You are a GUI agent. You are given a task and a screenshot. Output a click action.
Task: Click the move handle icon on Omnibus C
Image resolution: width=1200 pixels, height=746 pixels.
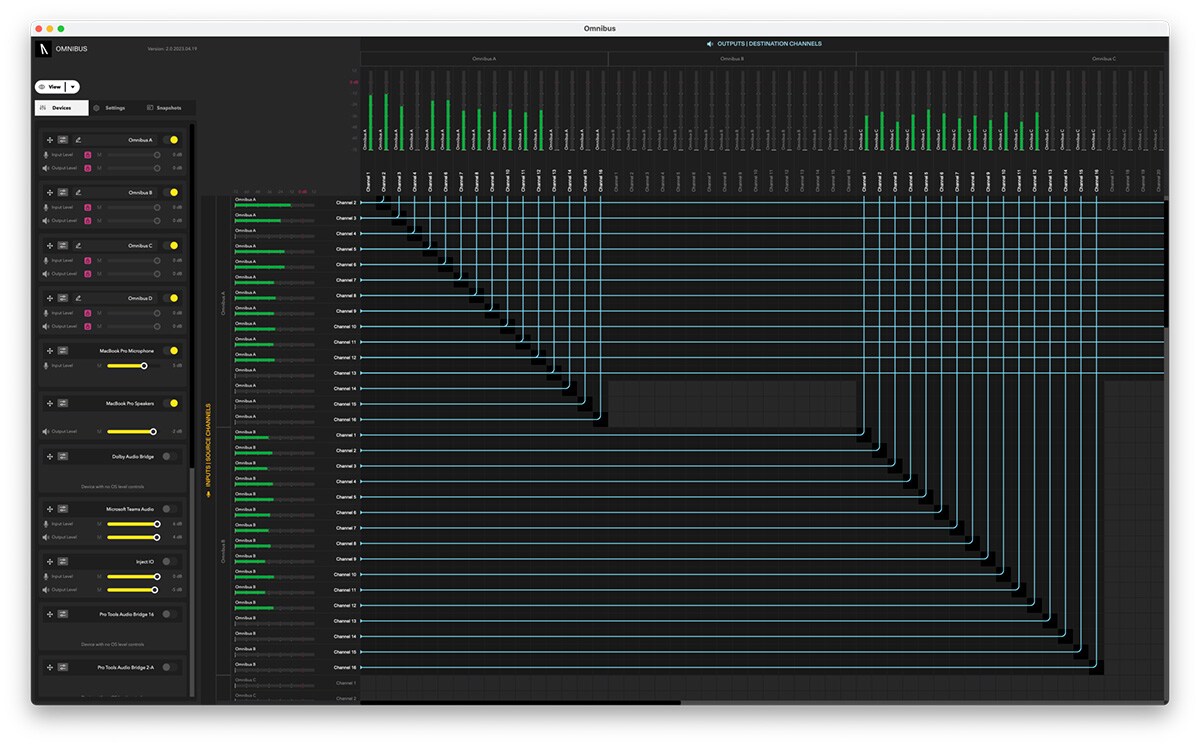(x=49, y=245)
